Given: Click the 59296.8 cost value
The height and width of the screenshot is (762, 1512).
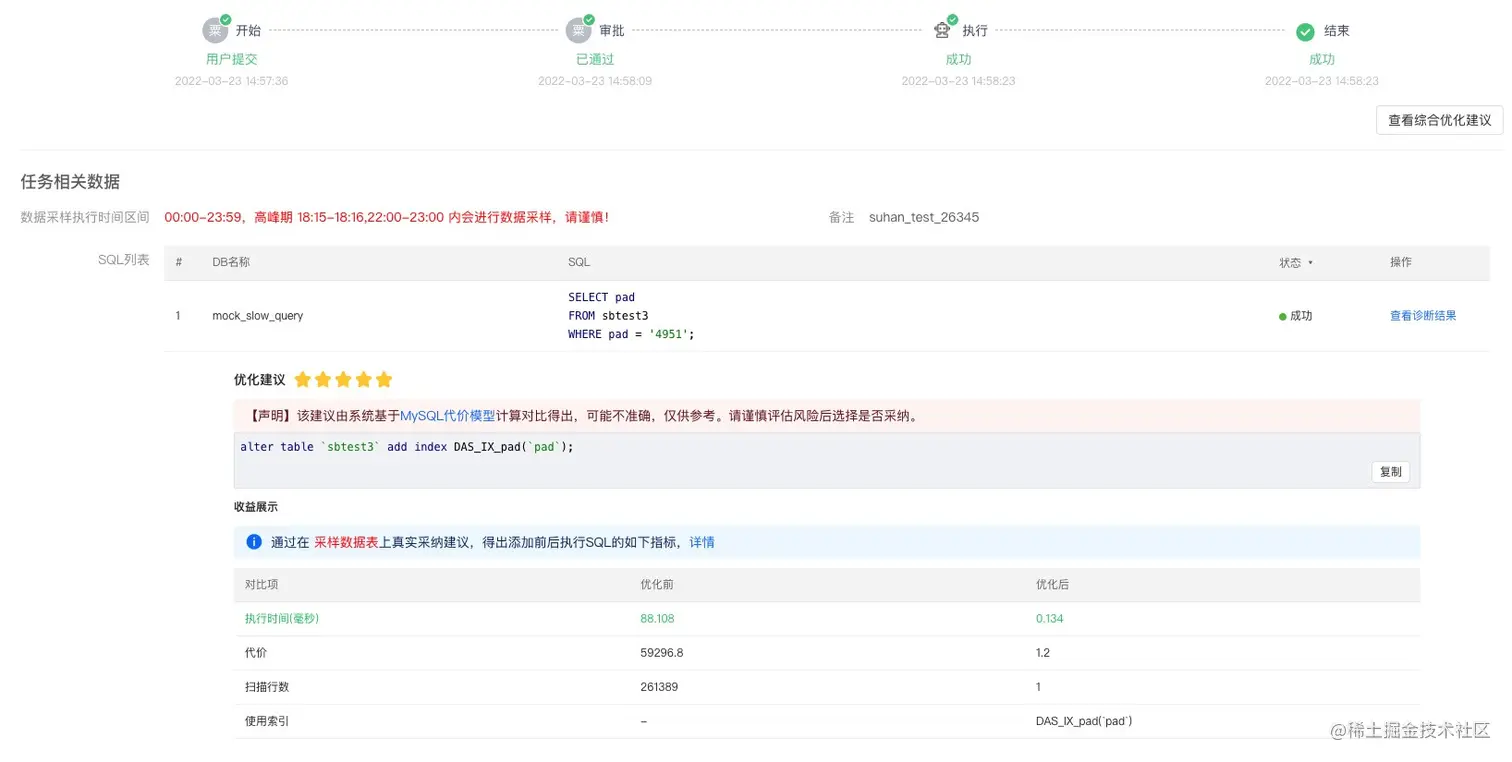Looking at the screenshot, I should (662, 653).
